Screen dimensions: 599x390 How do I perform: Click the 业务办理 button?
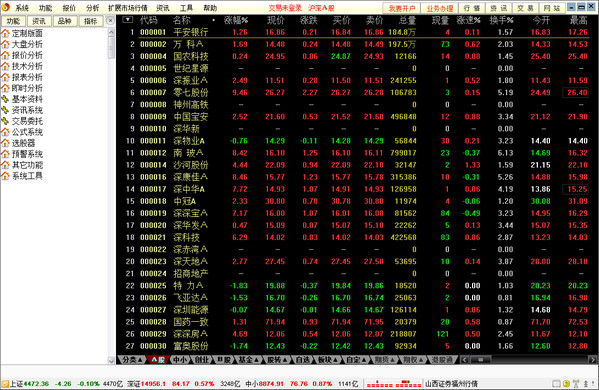tap(440, 8)
